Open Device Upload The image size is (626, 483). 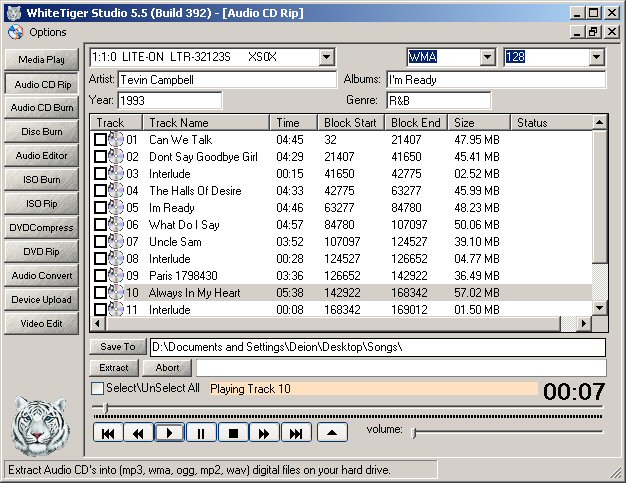42,299
